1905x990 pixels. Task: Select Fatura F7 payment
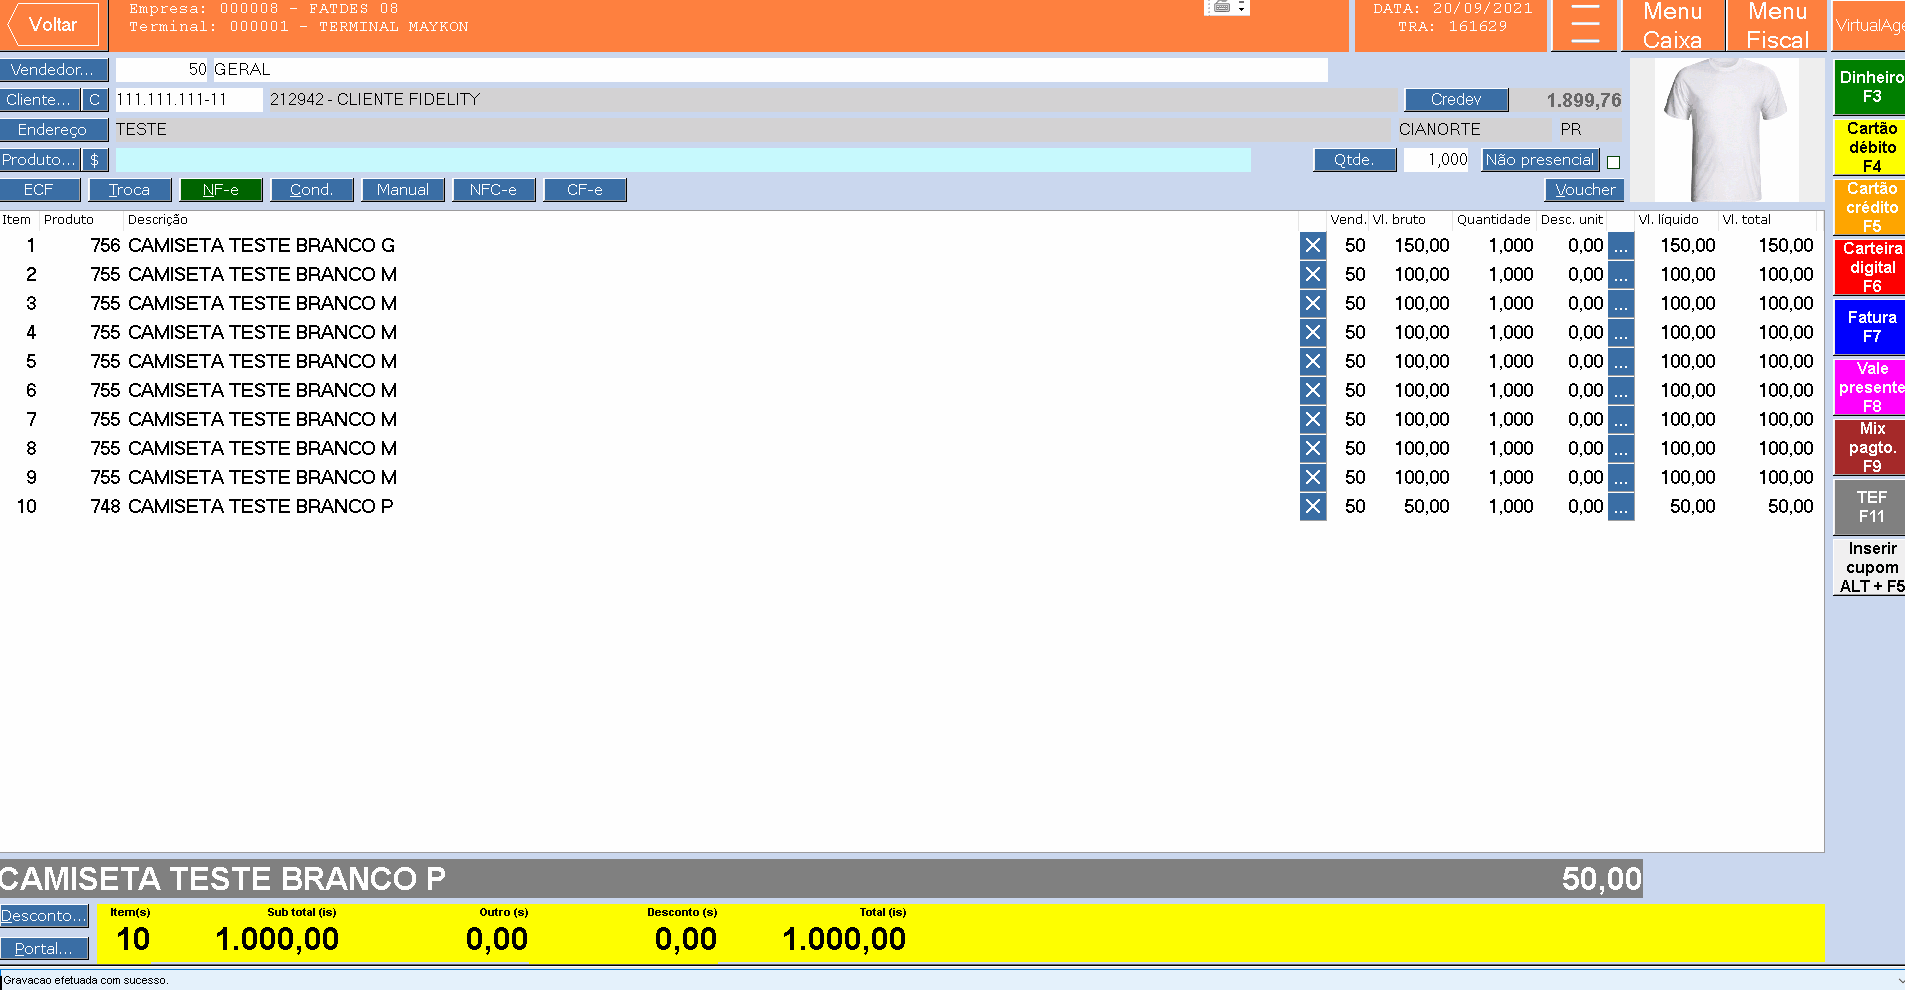tap(1871, 327)
